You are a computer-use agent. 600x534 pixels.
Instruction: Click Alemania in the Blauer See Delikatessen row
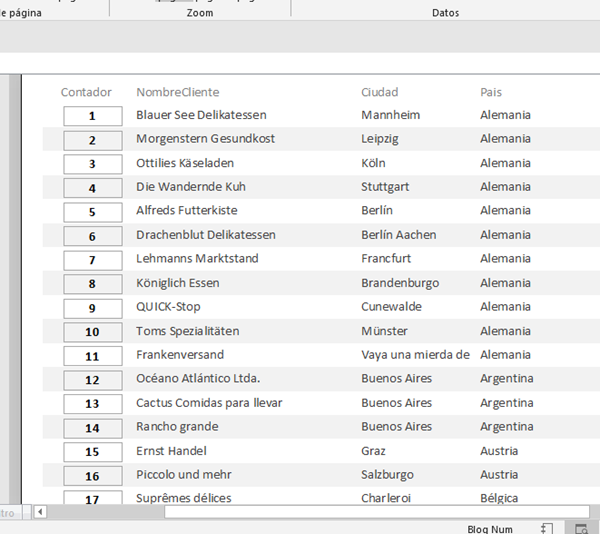[x=505, y=115]
